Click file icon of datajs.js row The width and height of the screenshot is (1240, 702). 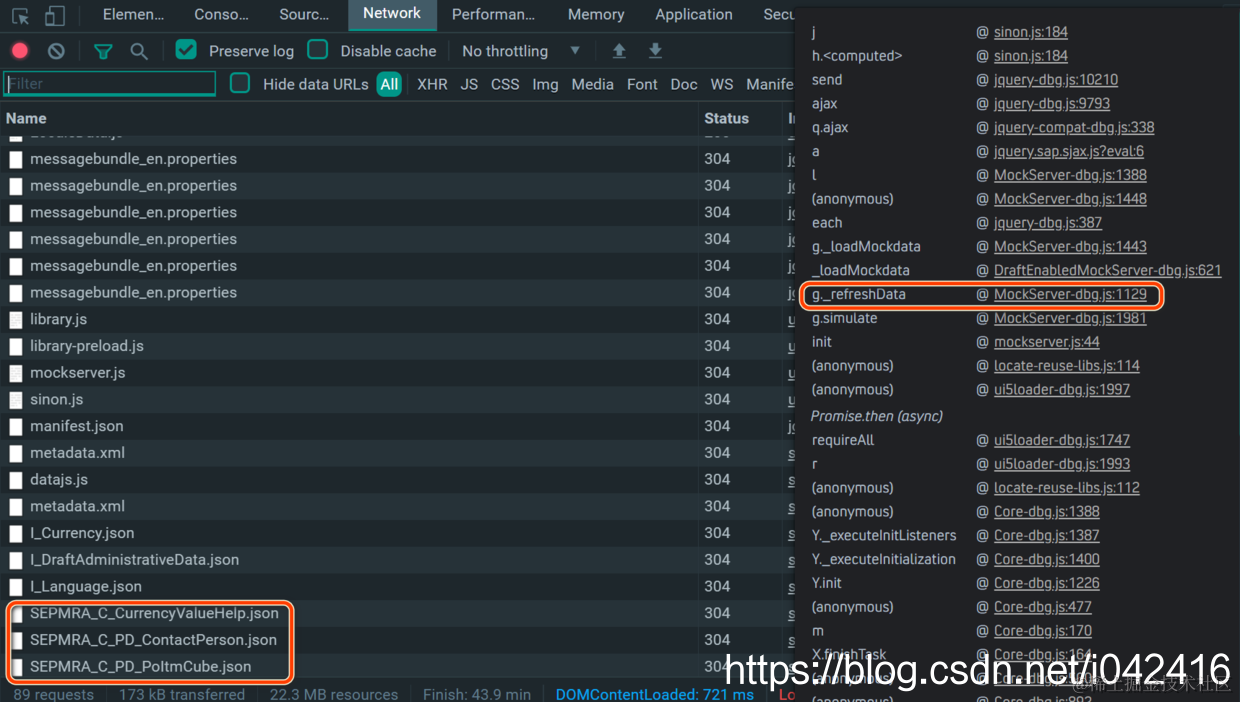[x=15, y=480]
